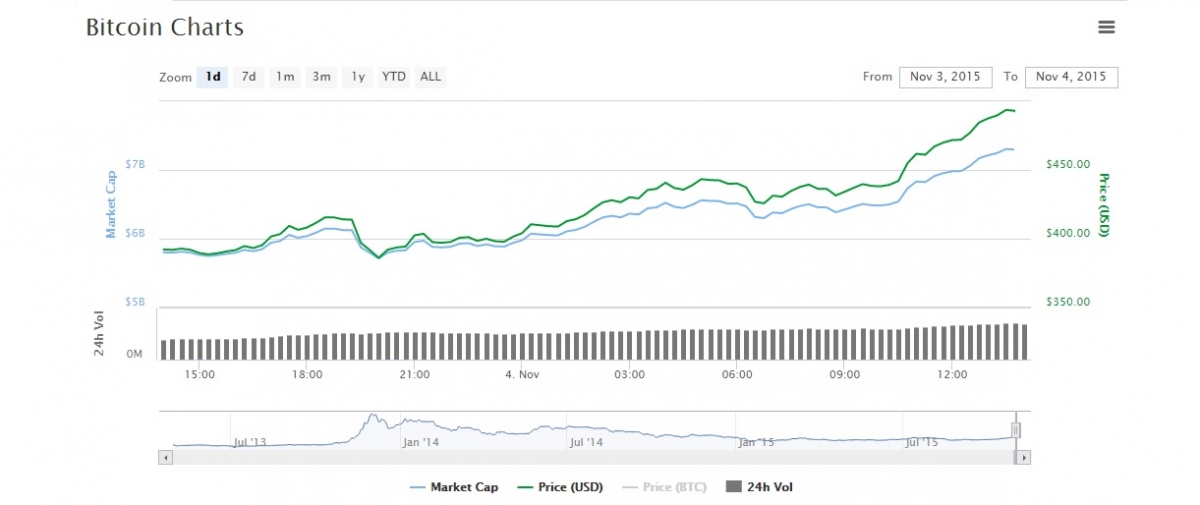Viewport: 1200px width, 505px height.
Task: Click the navigator right scroll arrow
Action: pos(1023,457)
